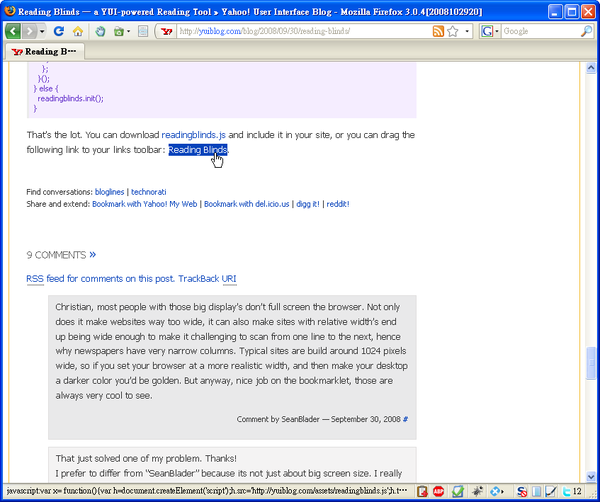The height and width of the screenshot is (502, 600).
Task: Open the bloglines conversations link
Action: tap(109, 192)
